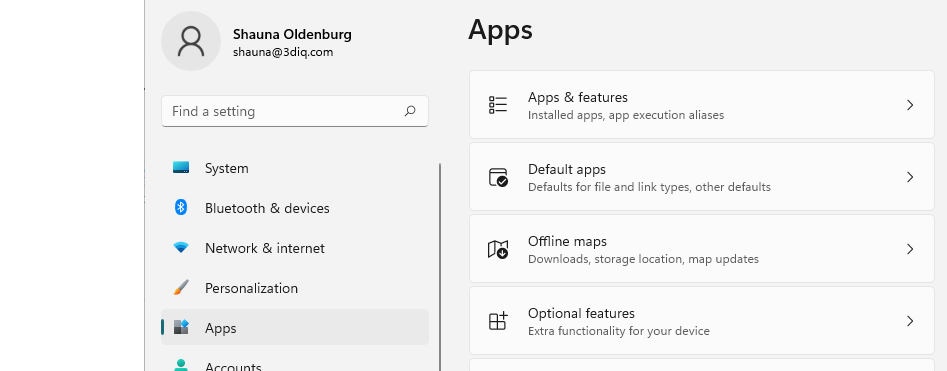Focus the Find a setting search box
The image size is (947, 371).
(x=295, y=111)
